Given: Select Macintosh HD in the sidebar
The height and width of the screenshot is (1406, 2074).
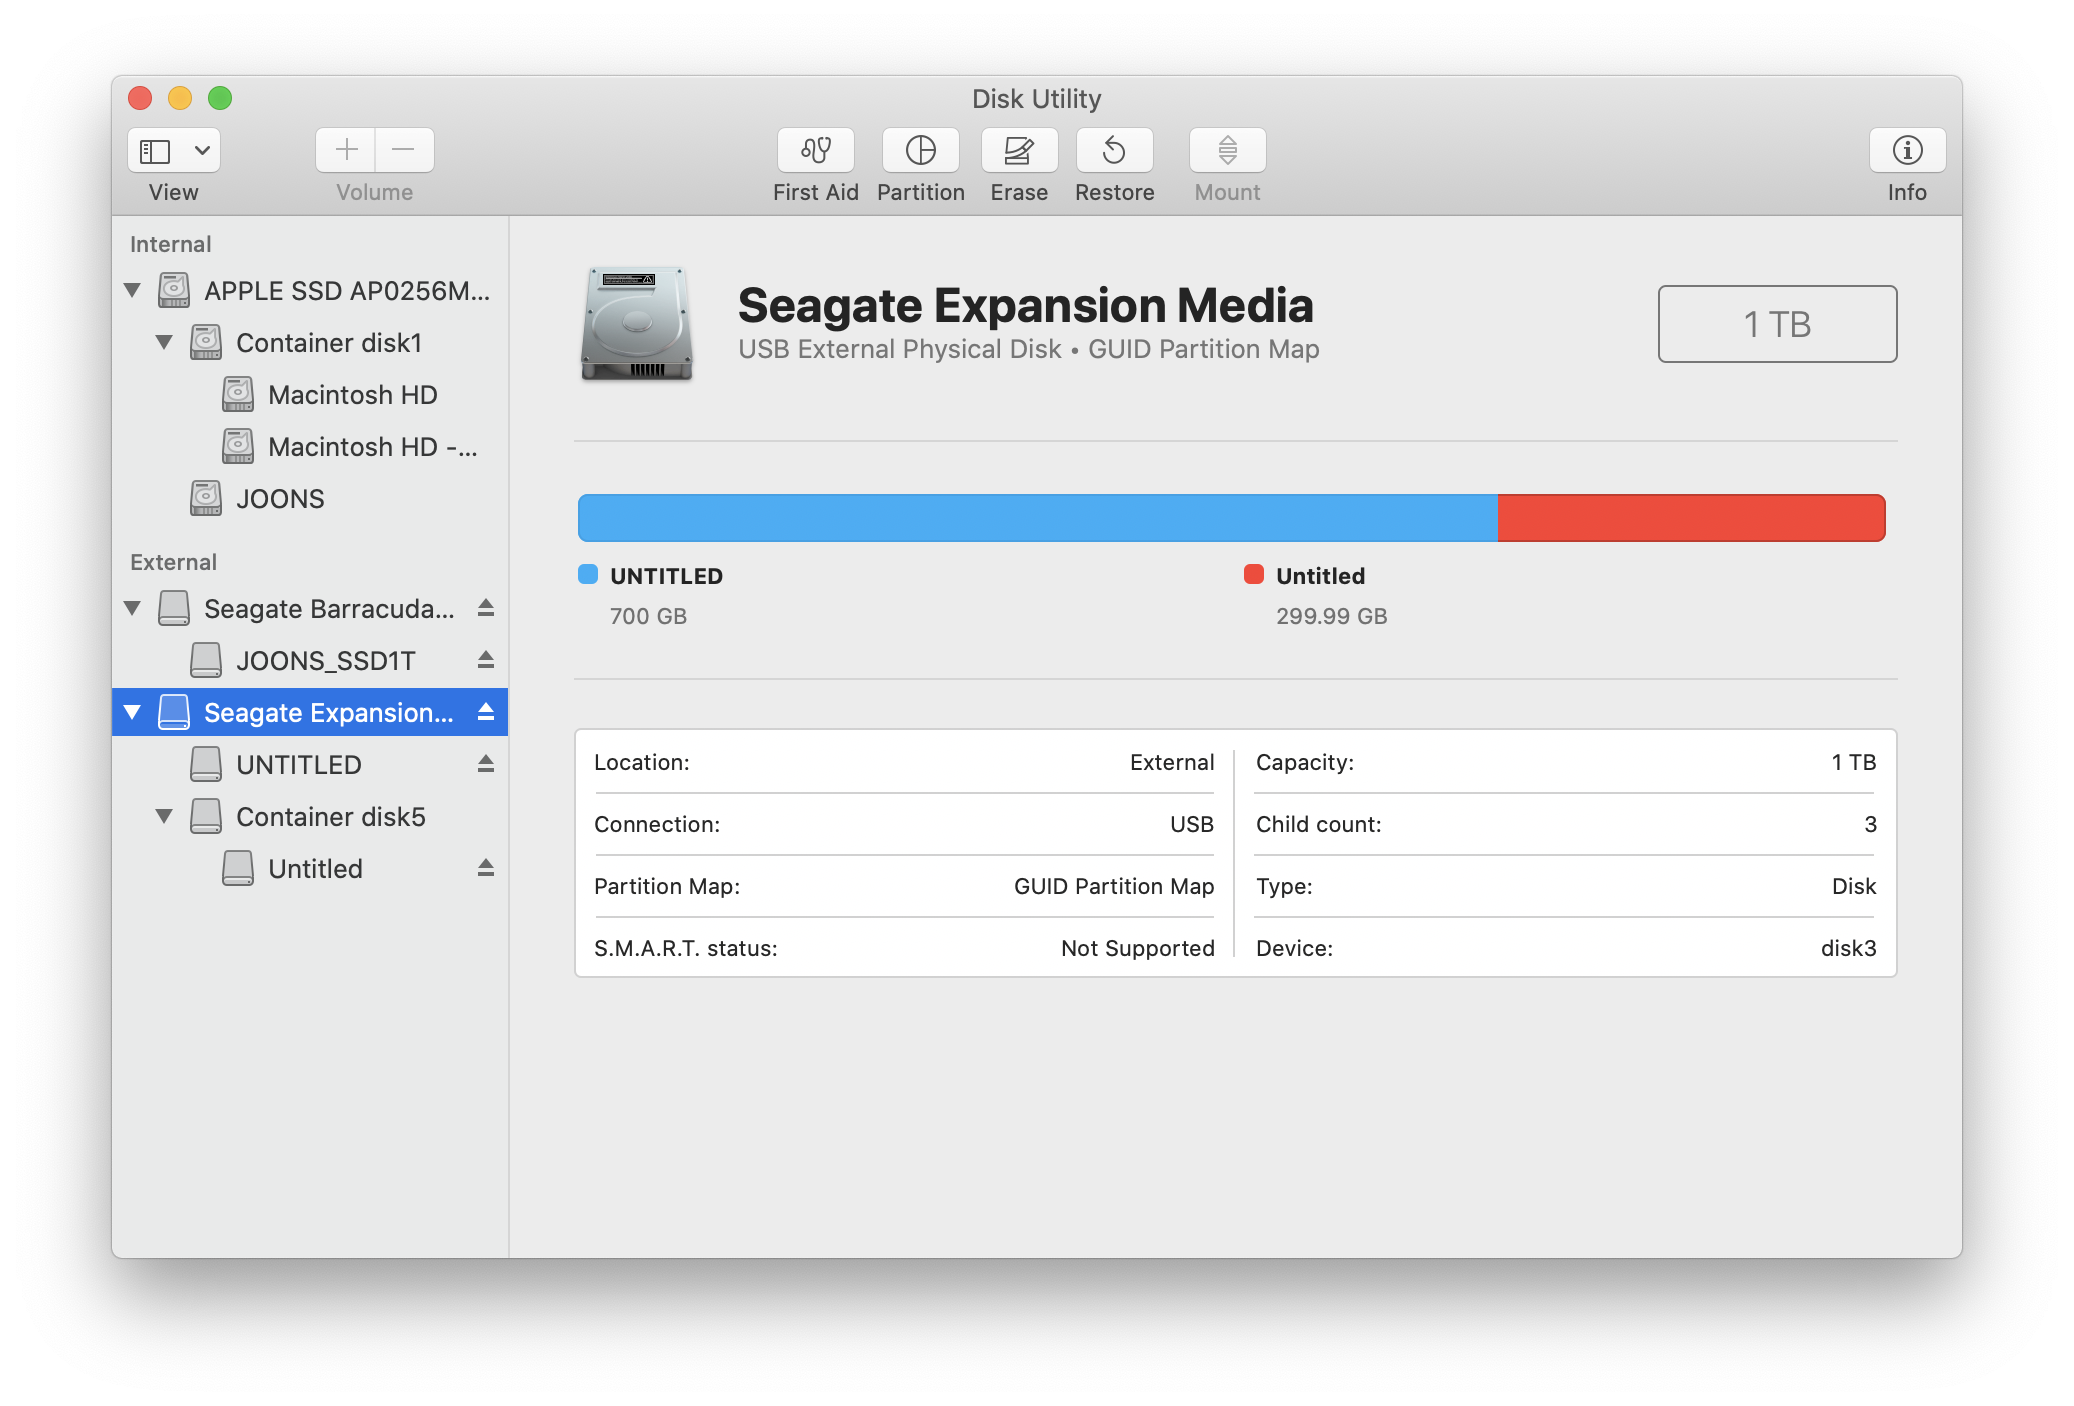Looking at the screenshot, I should click(352, 395).
